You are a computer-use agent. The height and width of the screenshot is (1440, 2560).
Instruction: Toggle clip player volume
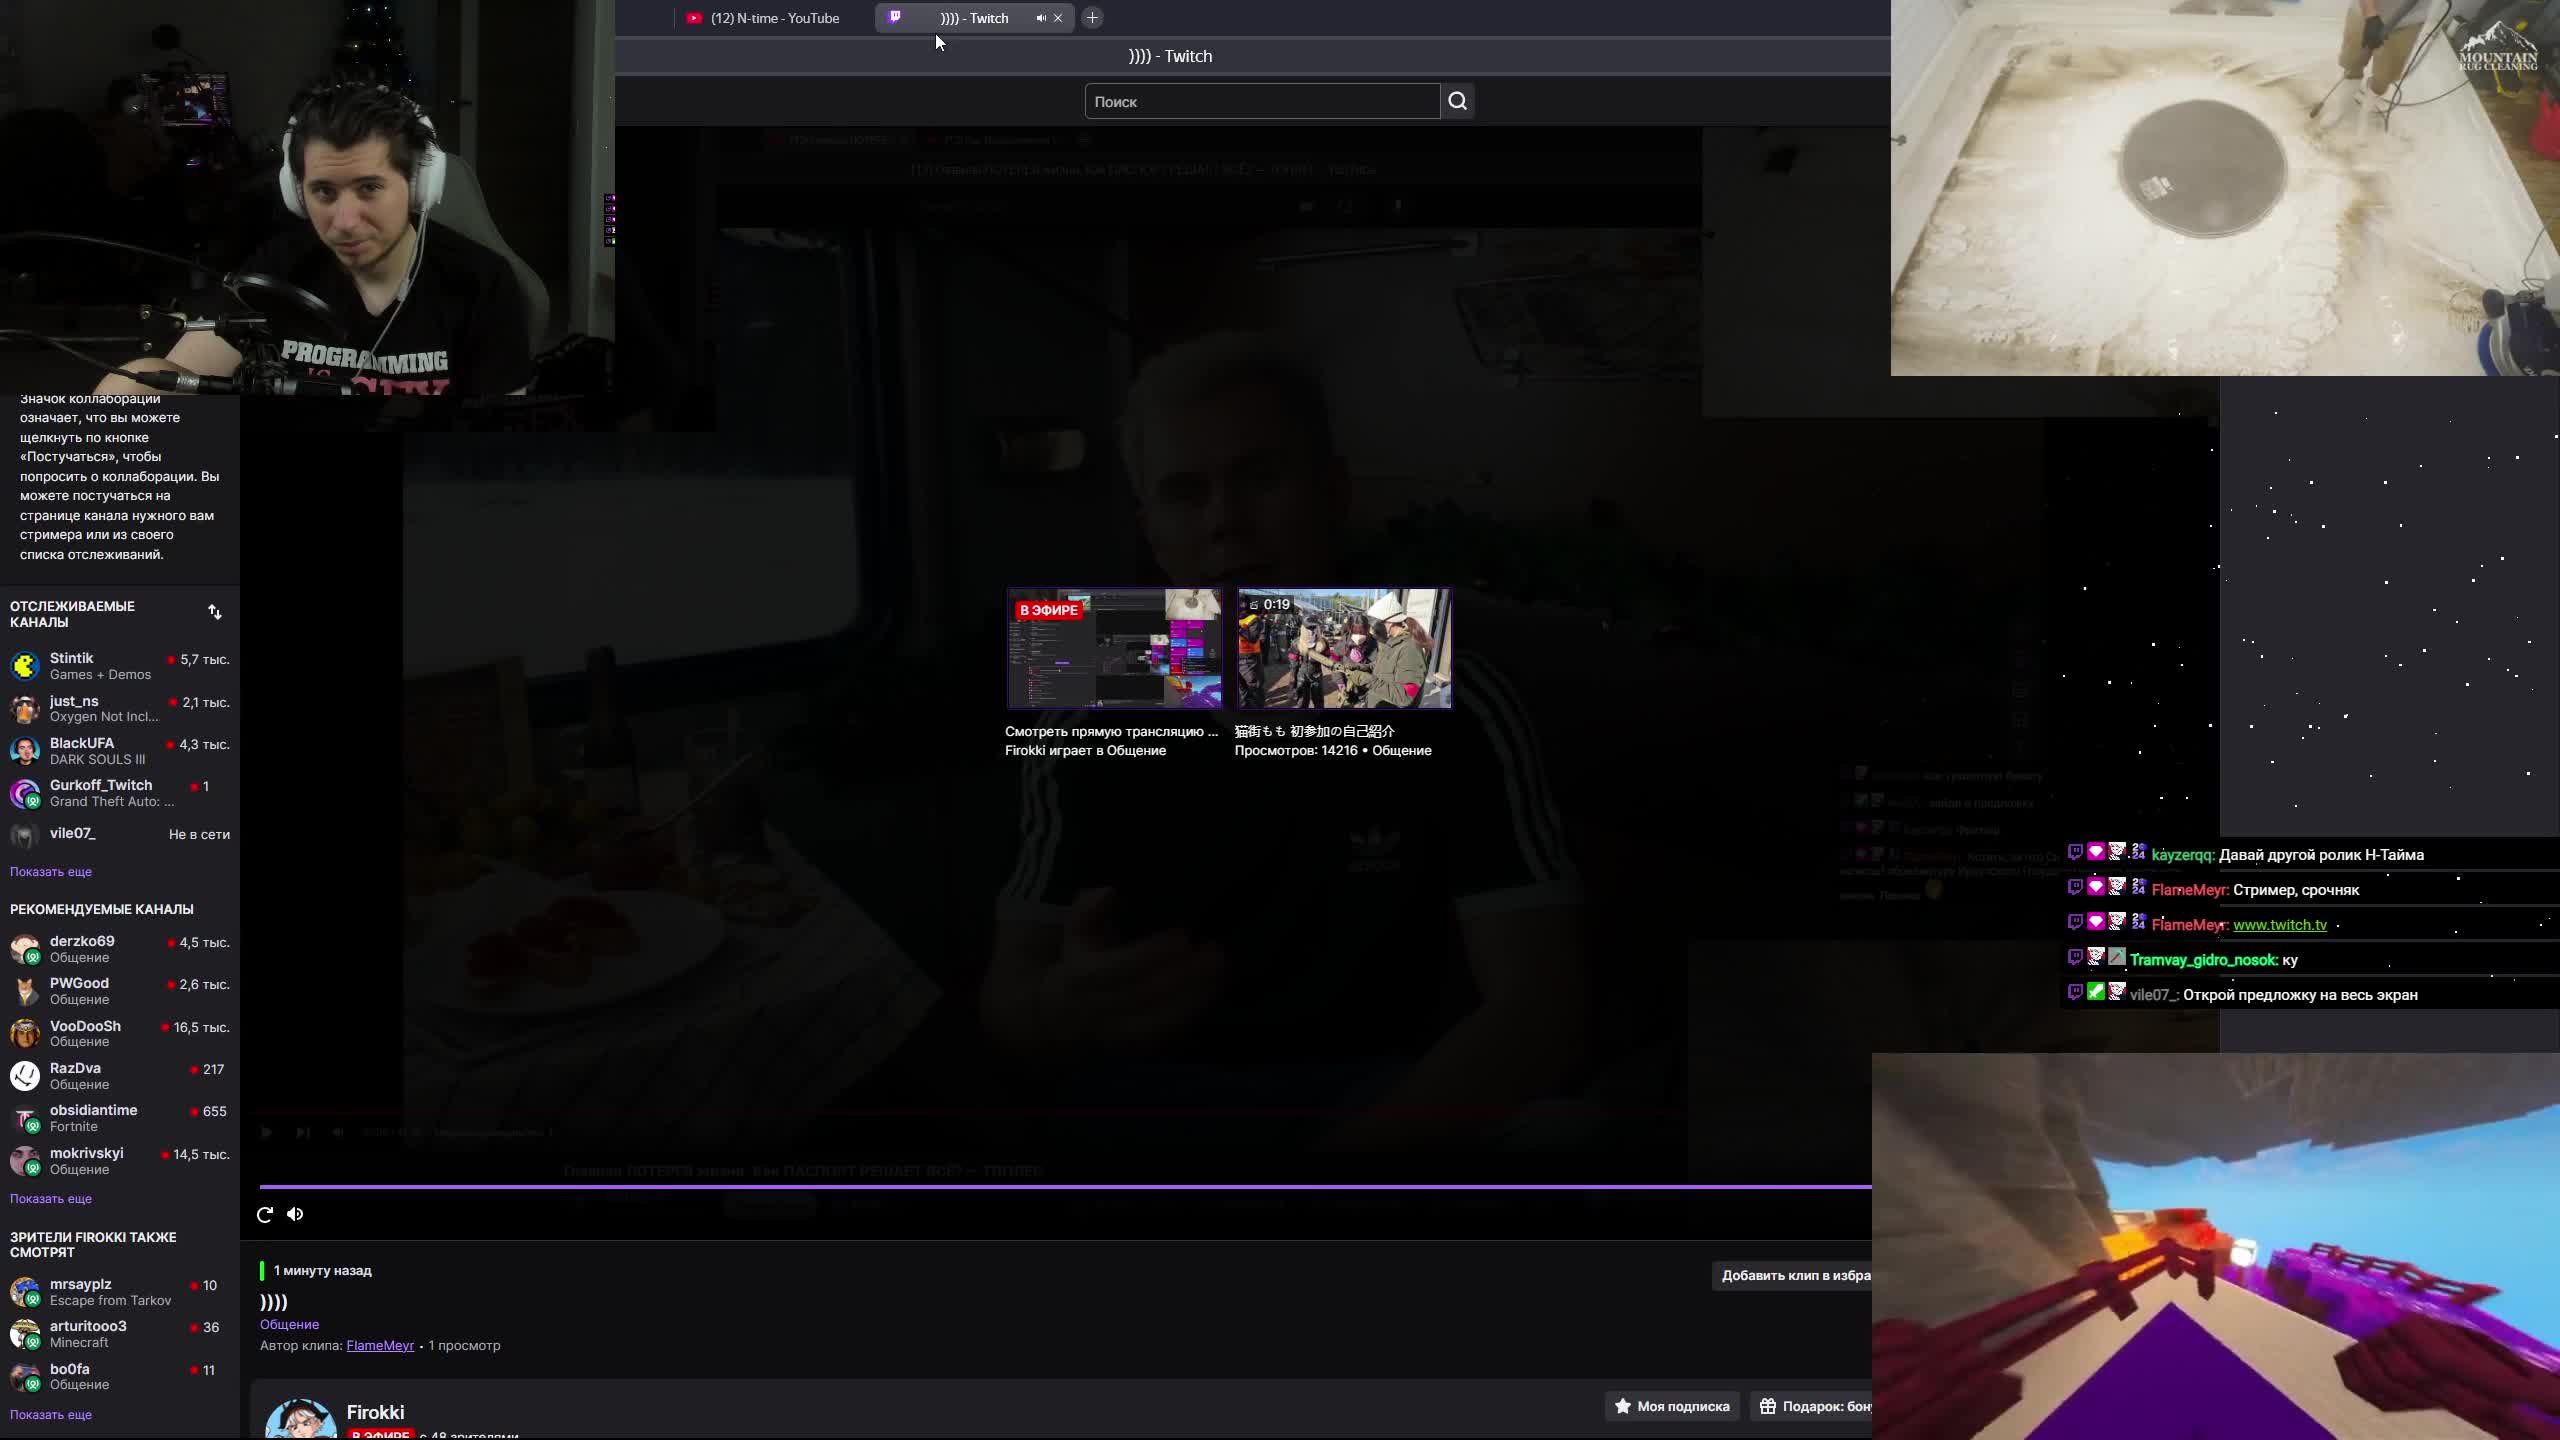coord(295,1214)
